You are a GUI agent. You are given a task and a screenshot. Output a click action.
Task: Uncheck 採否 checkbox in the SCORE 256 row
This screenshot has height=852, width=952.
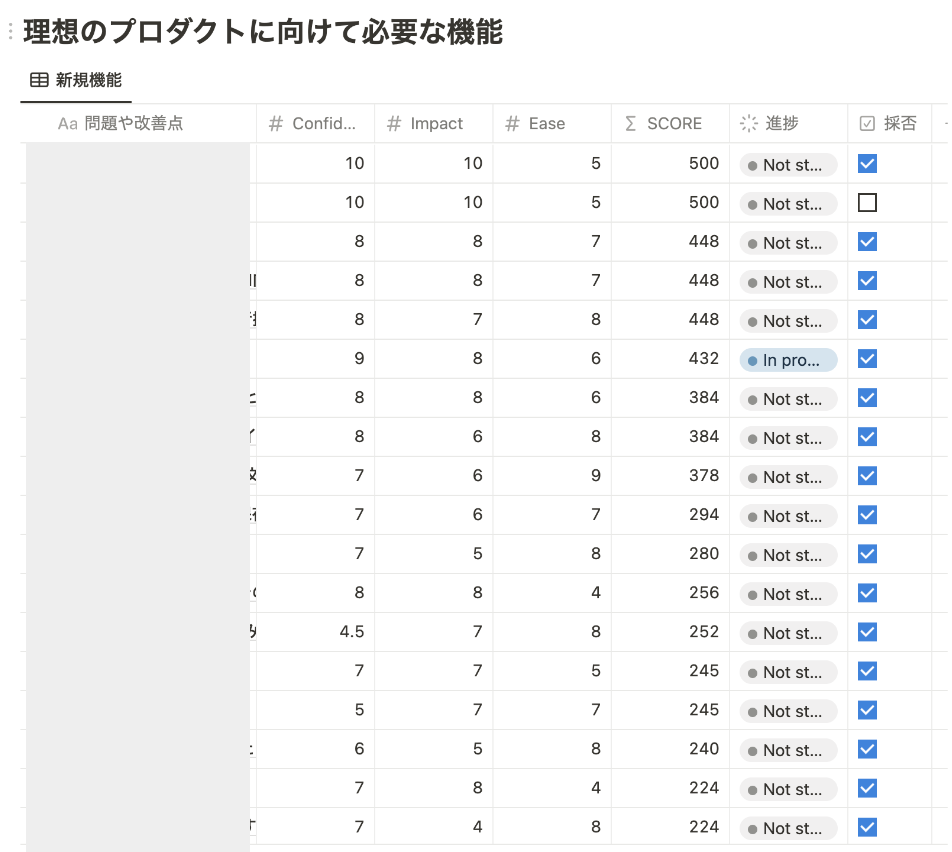867,592
